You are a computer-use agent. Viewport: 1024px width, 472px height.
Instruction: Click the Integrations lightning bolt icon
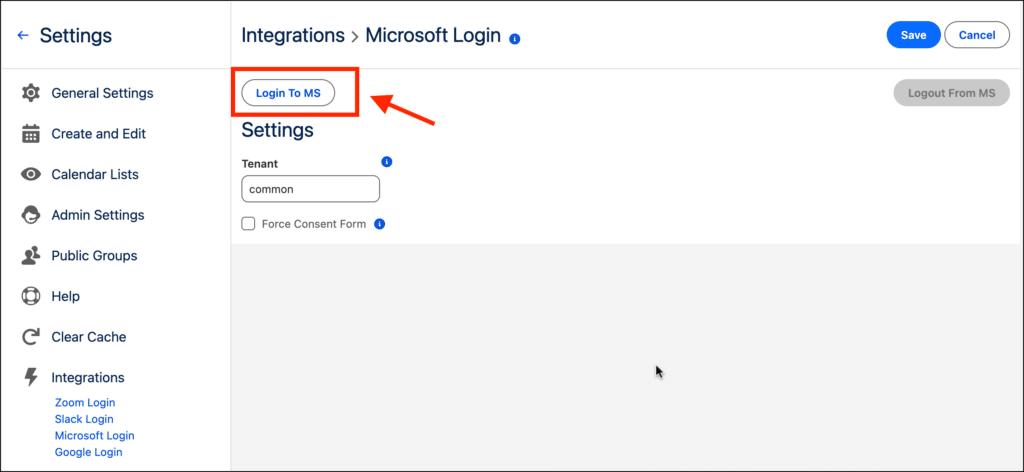31,378
